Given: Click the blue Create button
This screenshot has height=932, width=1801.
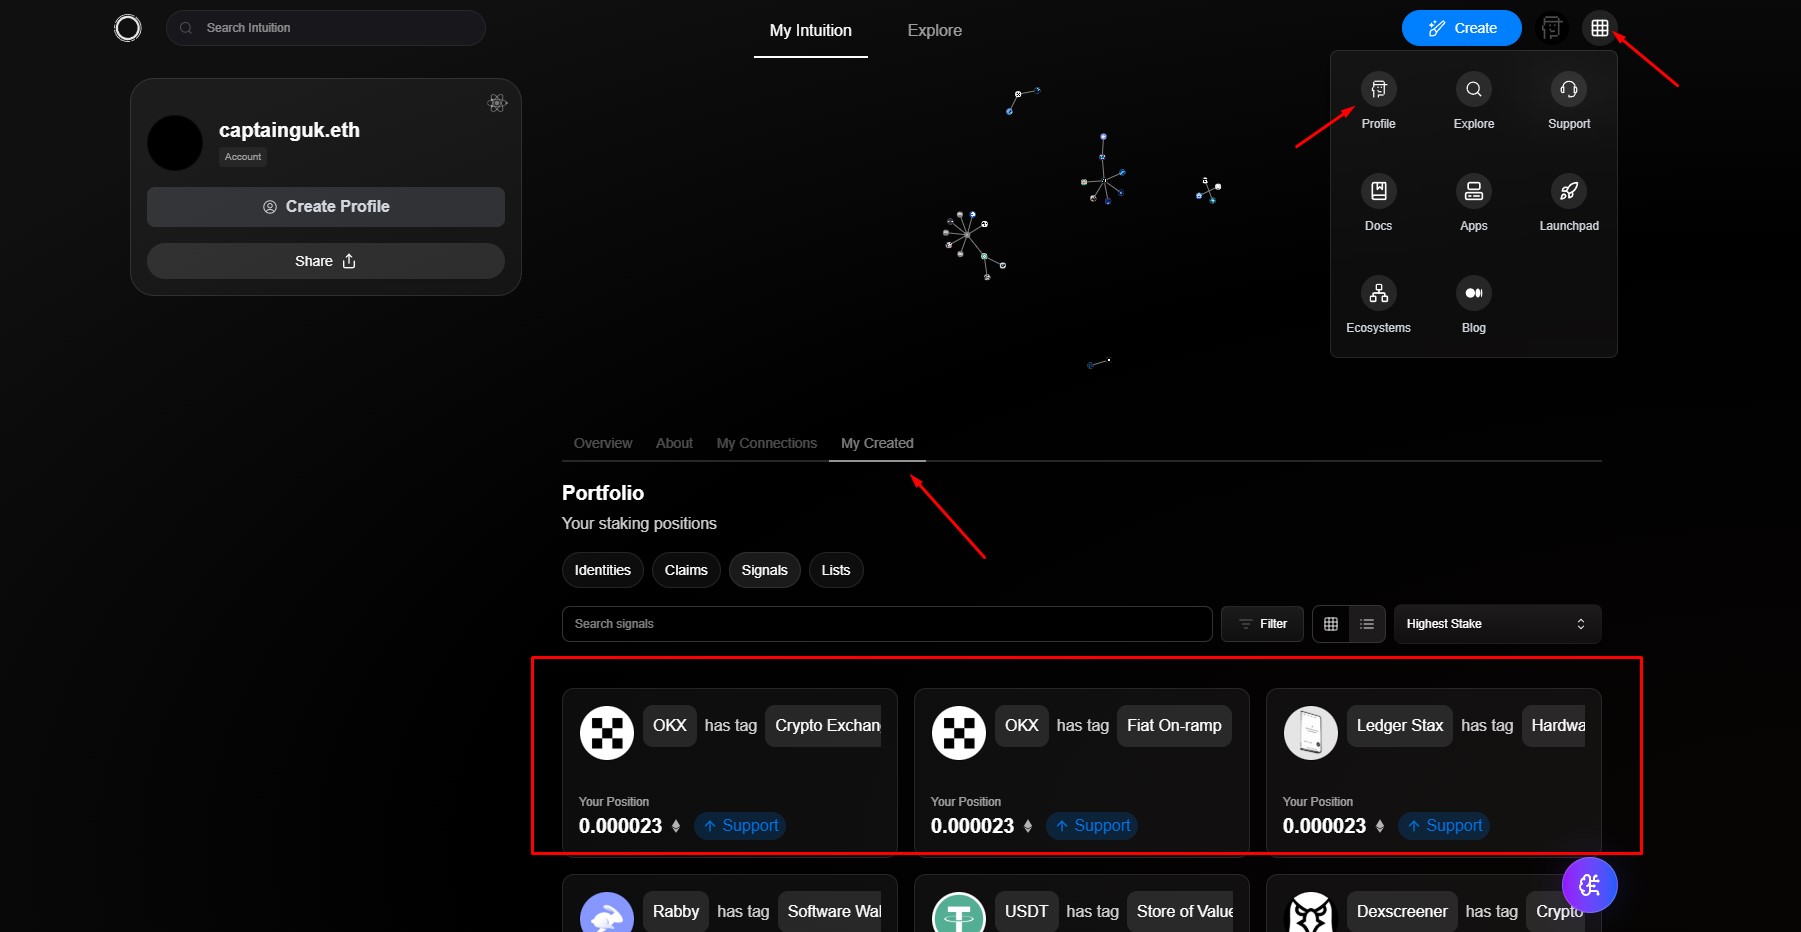Looking at the screenshot, I should pos(1461,28).
